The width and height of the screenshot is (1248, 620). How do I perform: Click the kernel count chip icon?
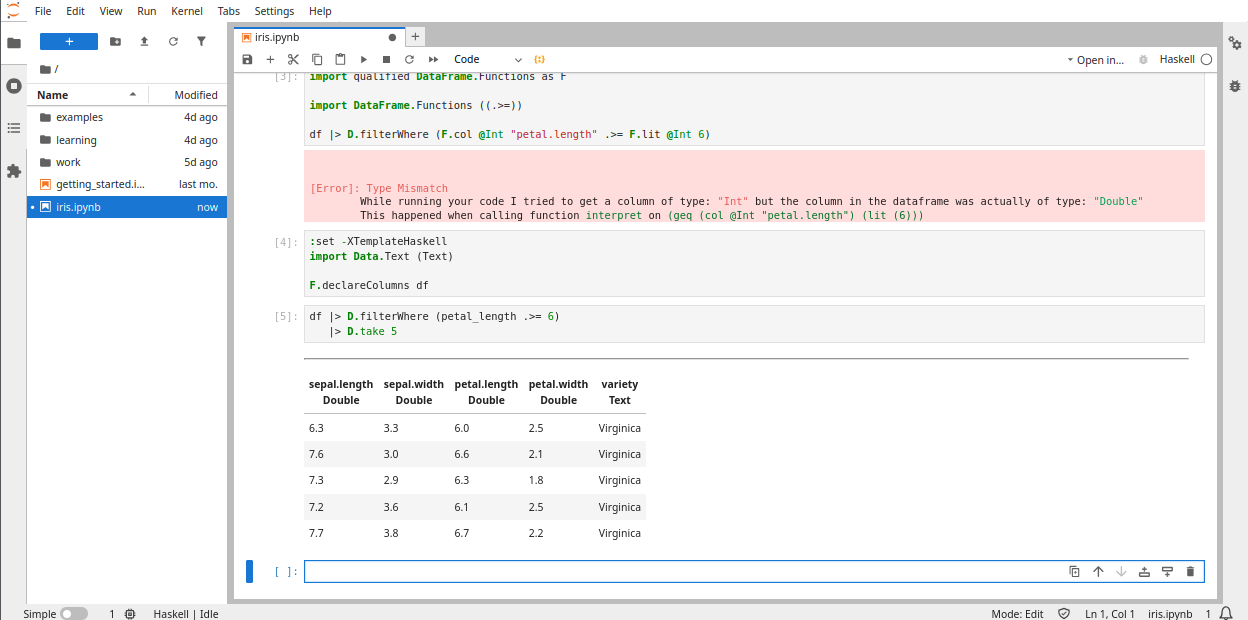coord(130,614)
